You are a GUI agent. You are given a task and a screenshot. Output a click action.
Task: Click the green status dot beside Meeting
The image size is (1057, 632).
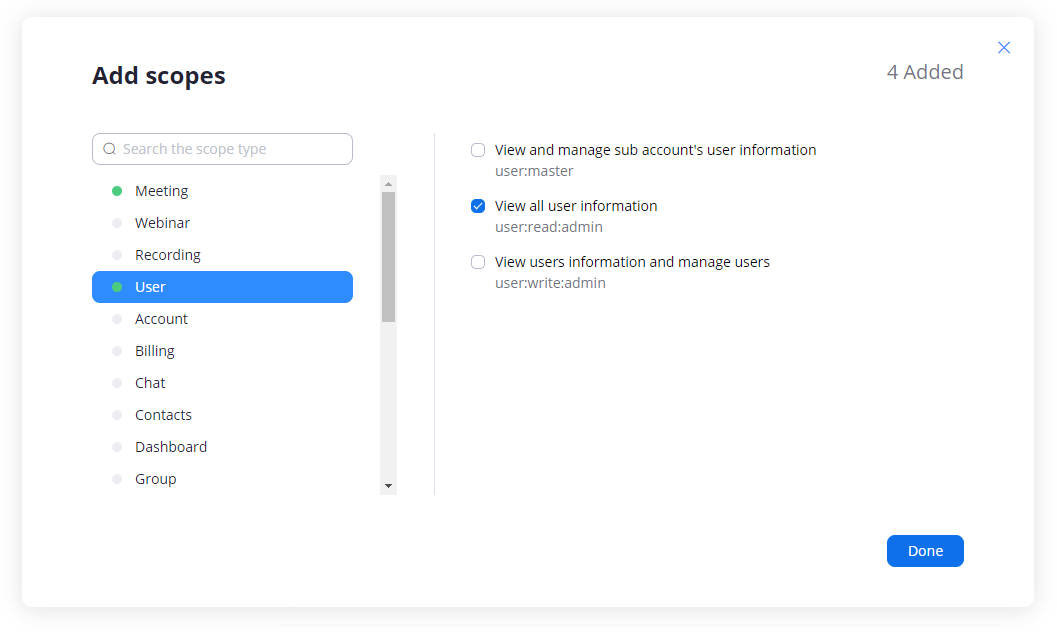tap(117, 191)
